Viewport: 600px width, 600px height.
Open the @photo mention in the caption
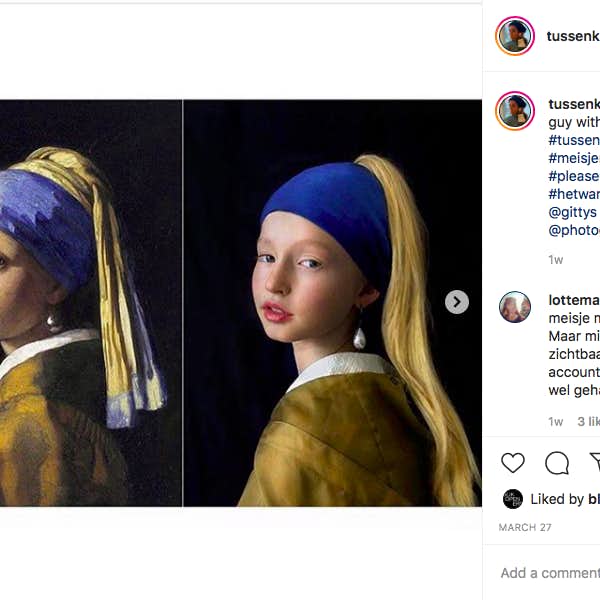click(574, 230)
